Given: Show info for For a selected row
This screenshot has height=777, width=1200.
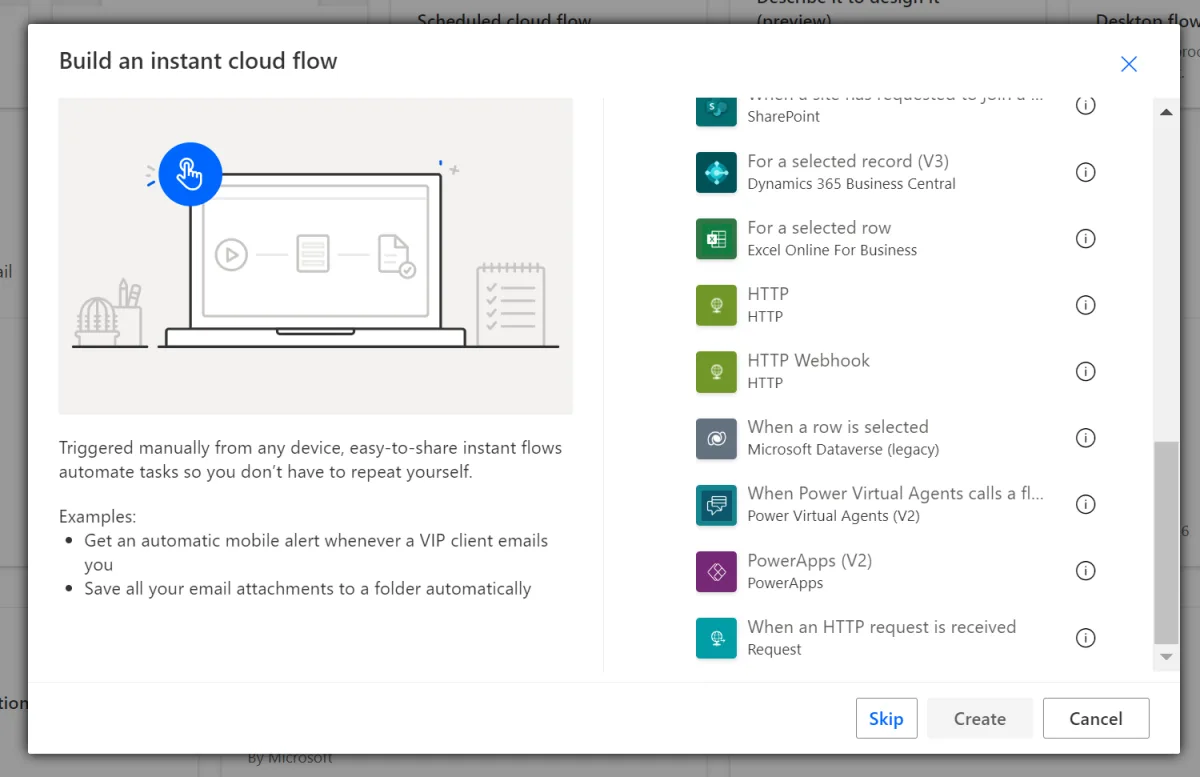Looking at the screenshot, I should point(1085,239).
